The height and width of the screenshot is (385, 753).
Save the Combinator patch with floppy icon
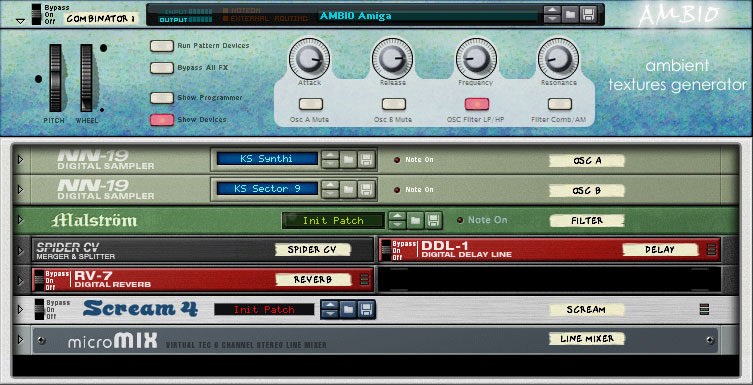point(587,15)
